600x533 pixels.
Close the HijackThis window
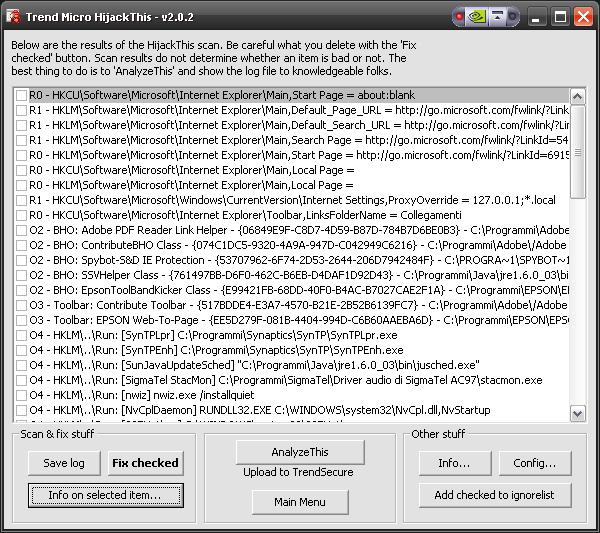tap(584, 17)
